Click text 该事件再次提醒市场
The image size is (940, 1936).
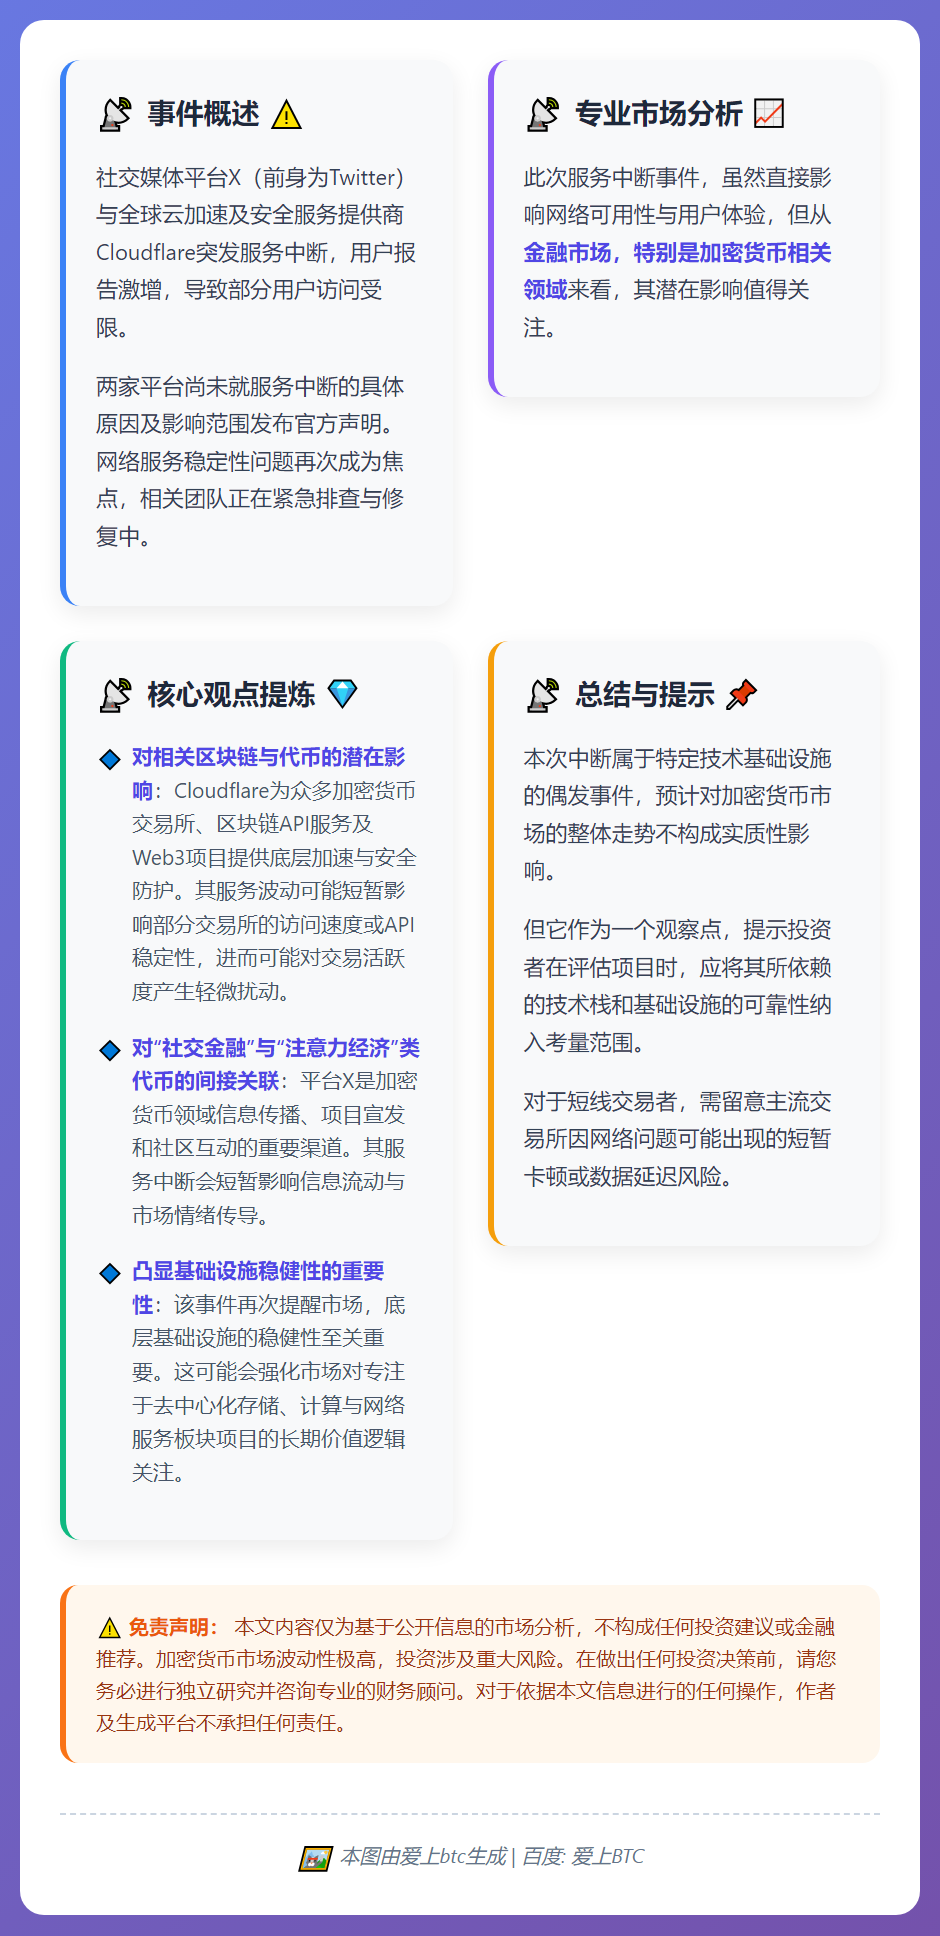(269, 1388)
